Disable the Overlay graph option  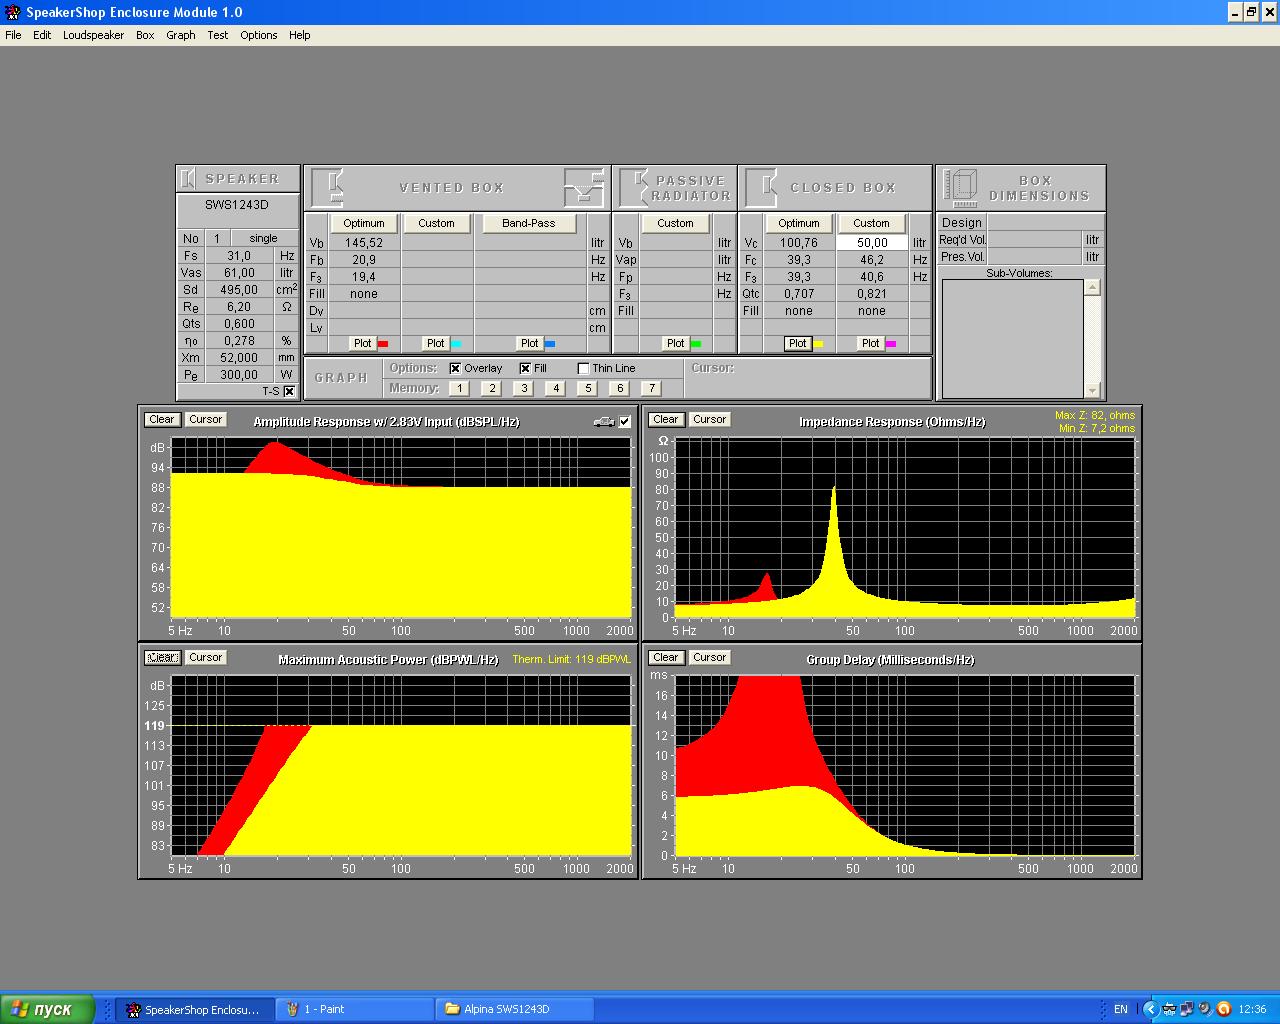(456, 368)
